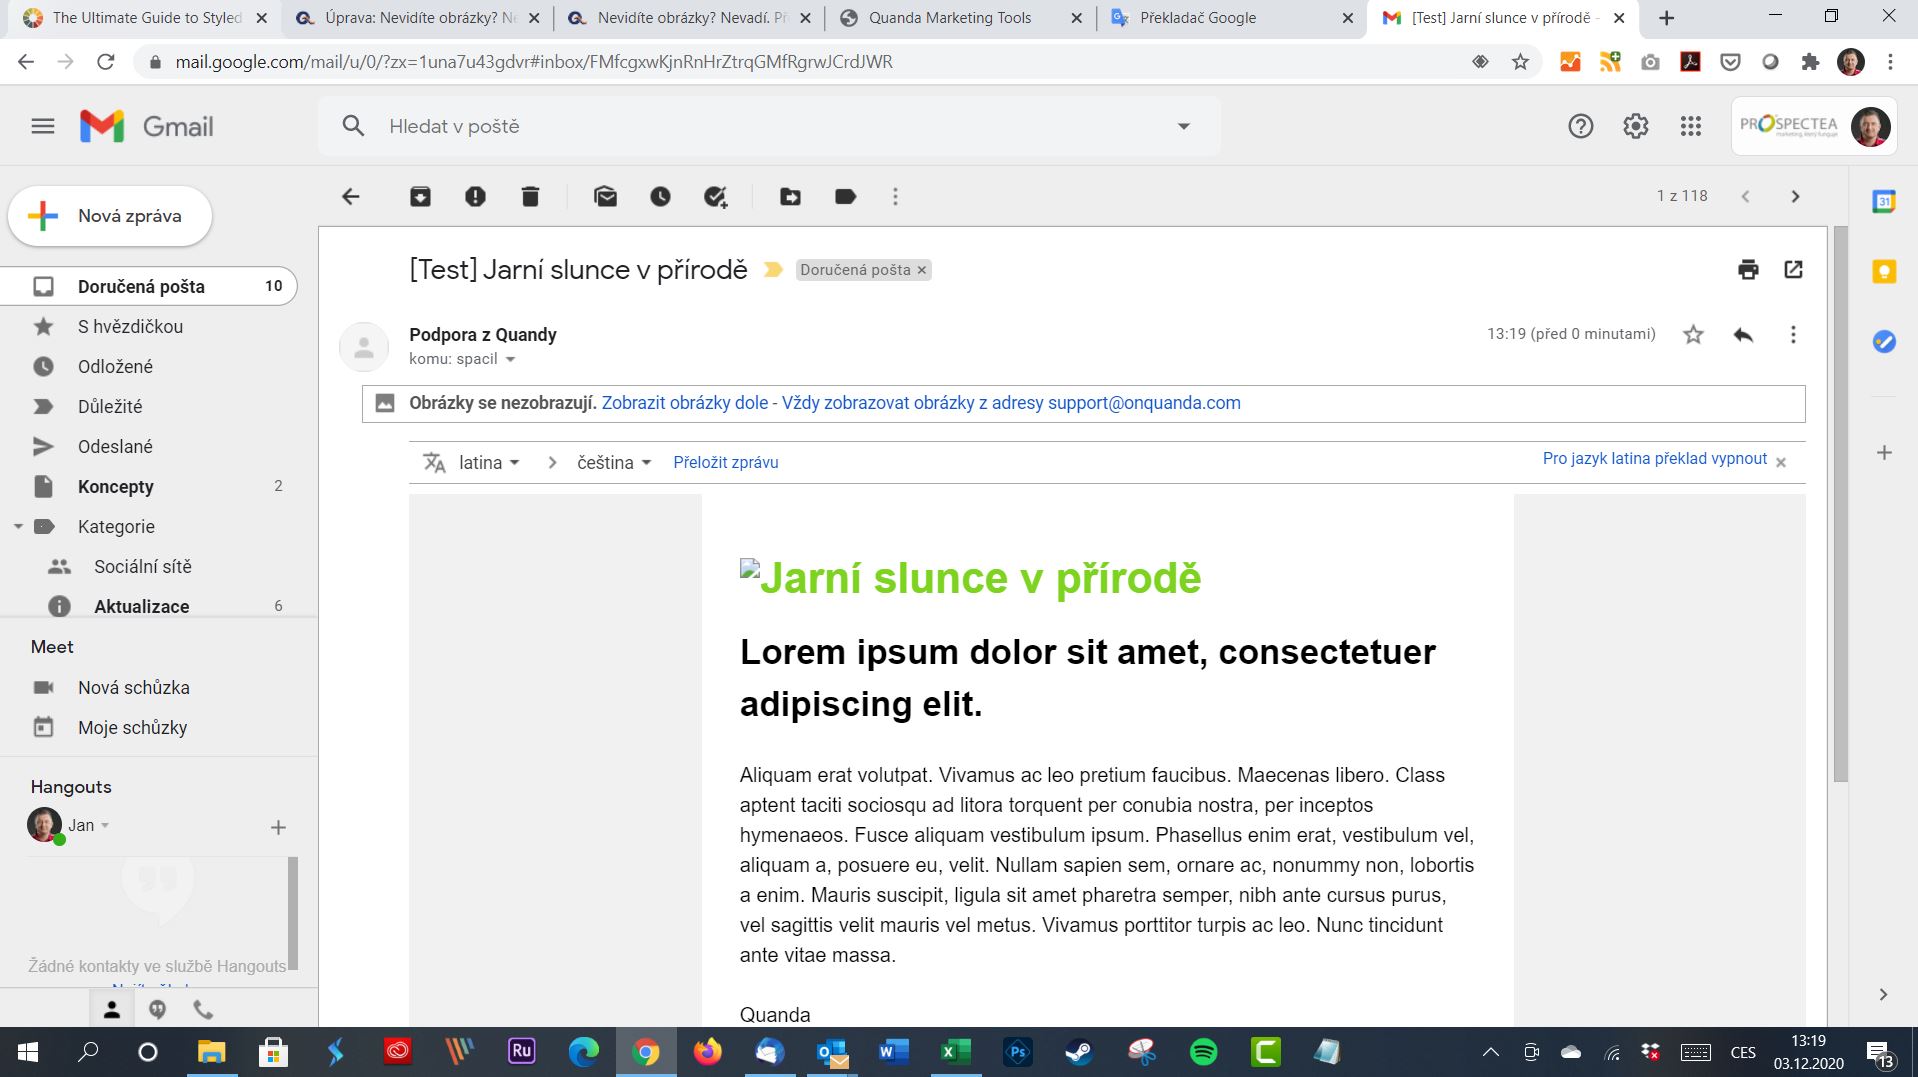
Task: Switch to Quanda Marketing Tools tab
Action: (961, 18)
